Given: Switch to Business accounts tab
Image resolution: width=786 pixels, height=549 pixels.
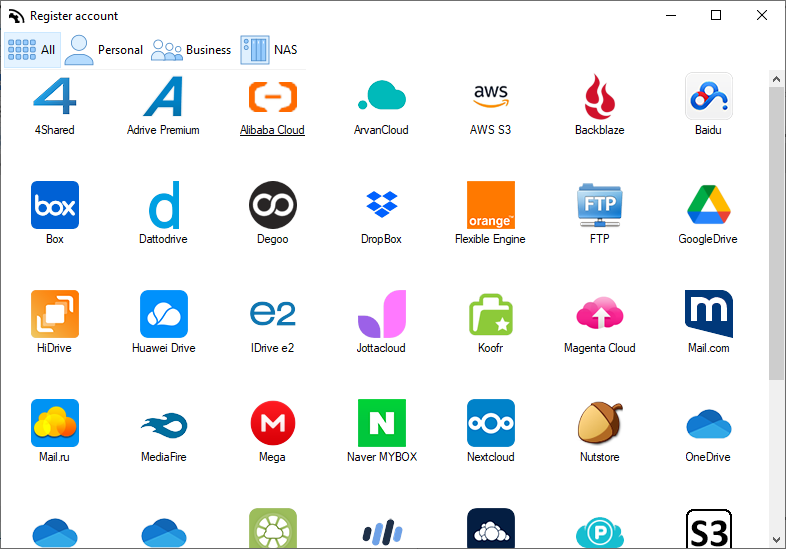Looking at the screenshot, I should point(191,50).
